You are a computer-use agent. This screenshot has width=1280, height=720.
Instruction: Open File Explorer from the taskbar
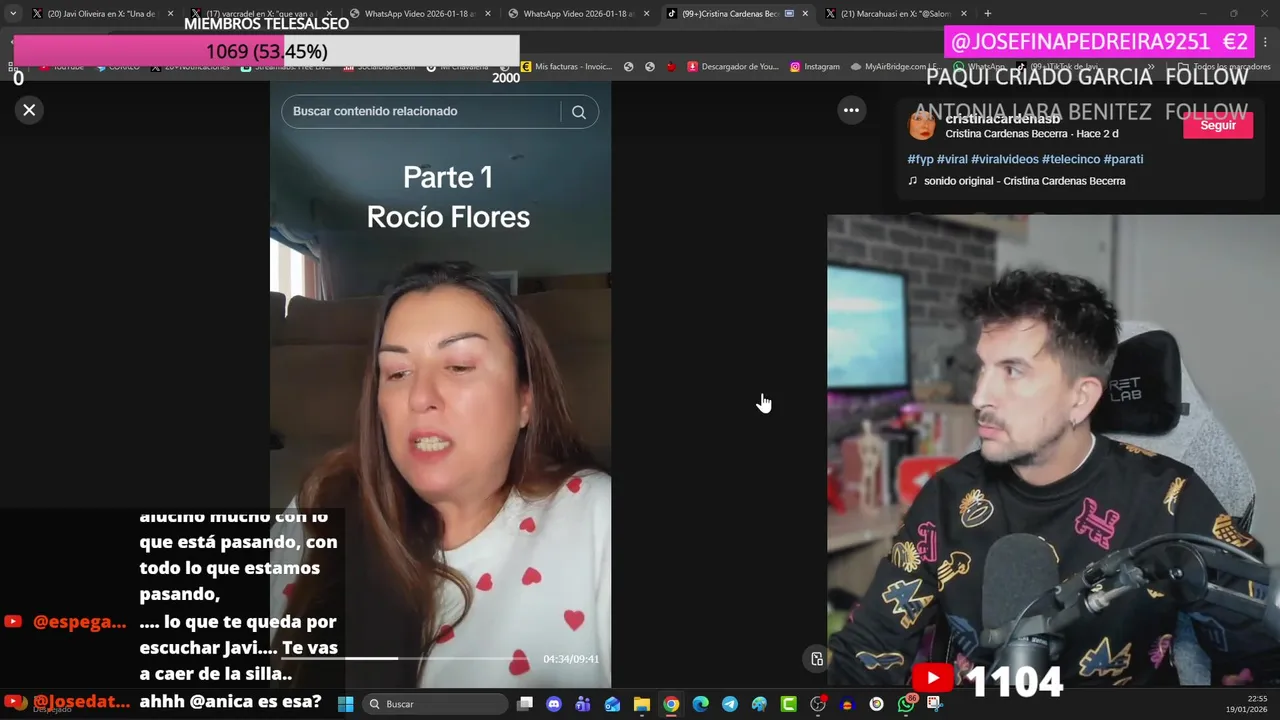coord(642,704)
